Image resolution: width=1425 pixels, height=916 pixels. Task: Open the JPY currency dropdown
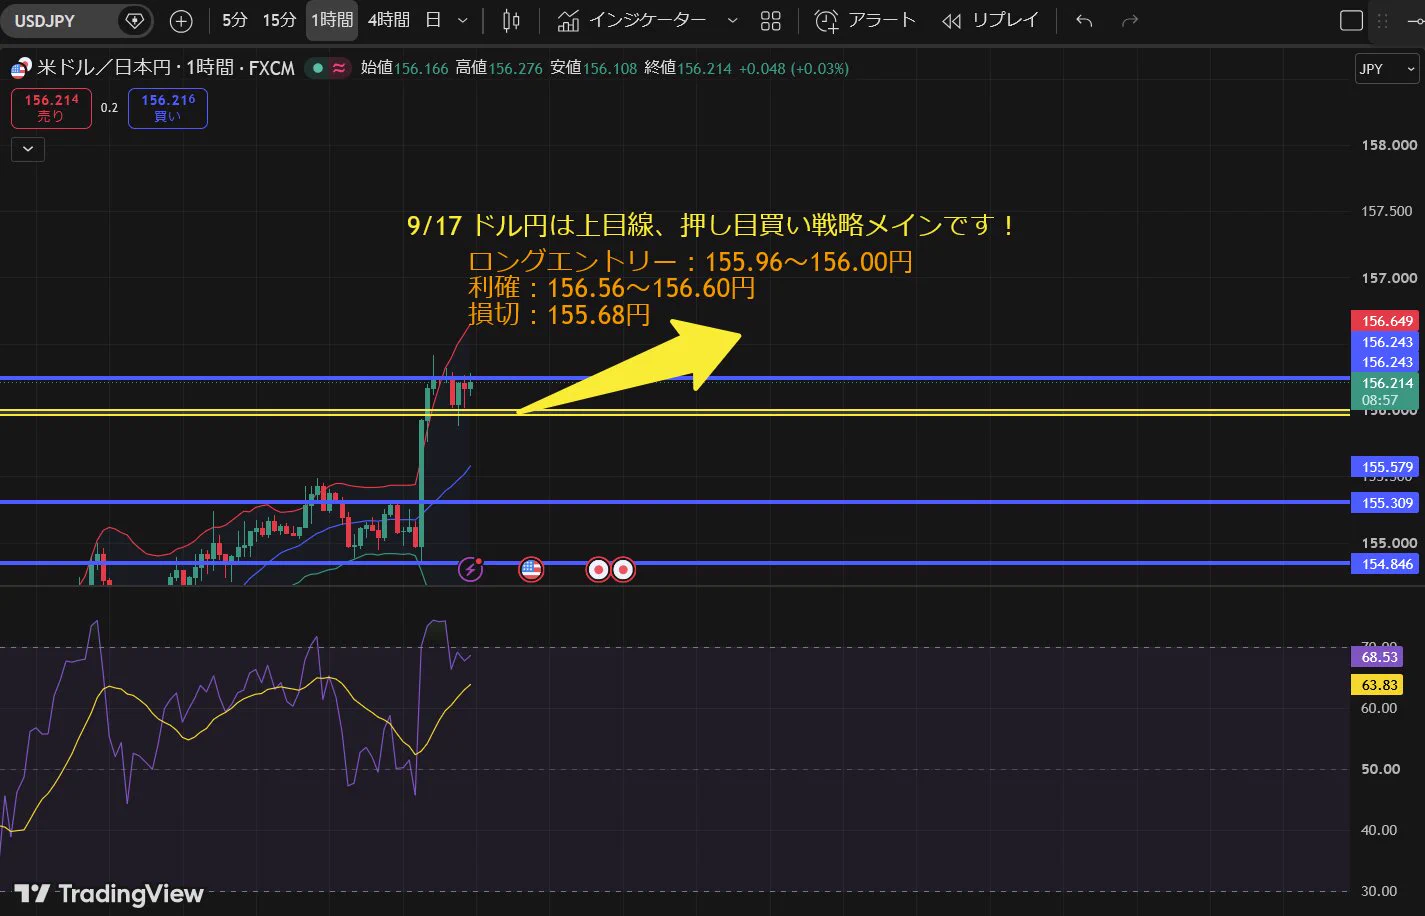[1387, 68]
